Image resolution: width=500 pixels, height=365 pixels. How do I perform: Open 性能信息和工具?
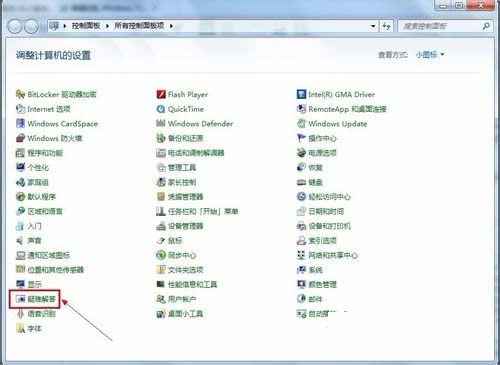point(187,284)
